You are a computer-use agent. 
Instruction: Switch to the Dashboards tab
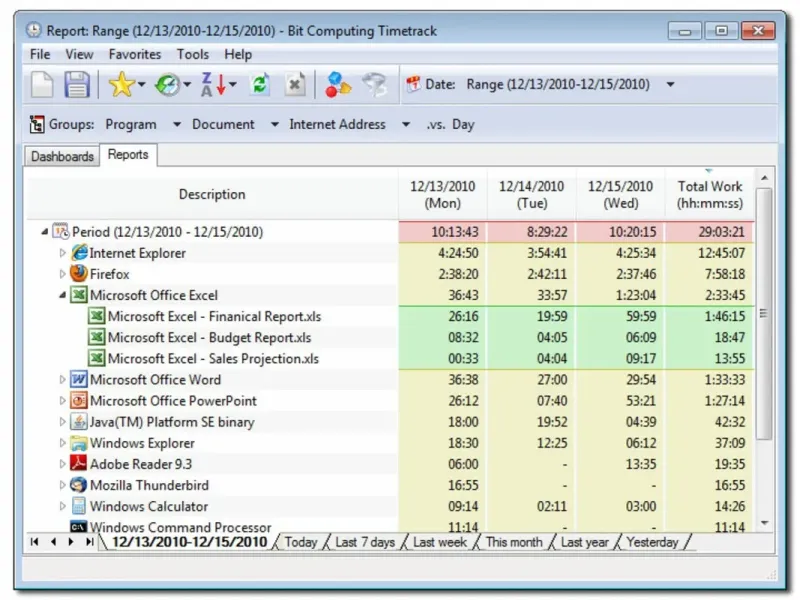coord(62,156)
